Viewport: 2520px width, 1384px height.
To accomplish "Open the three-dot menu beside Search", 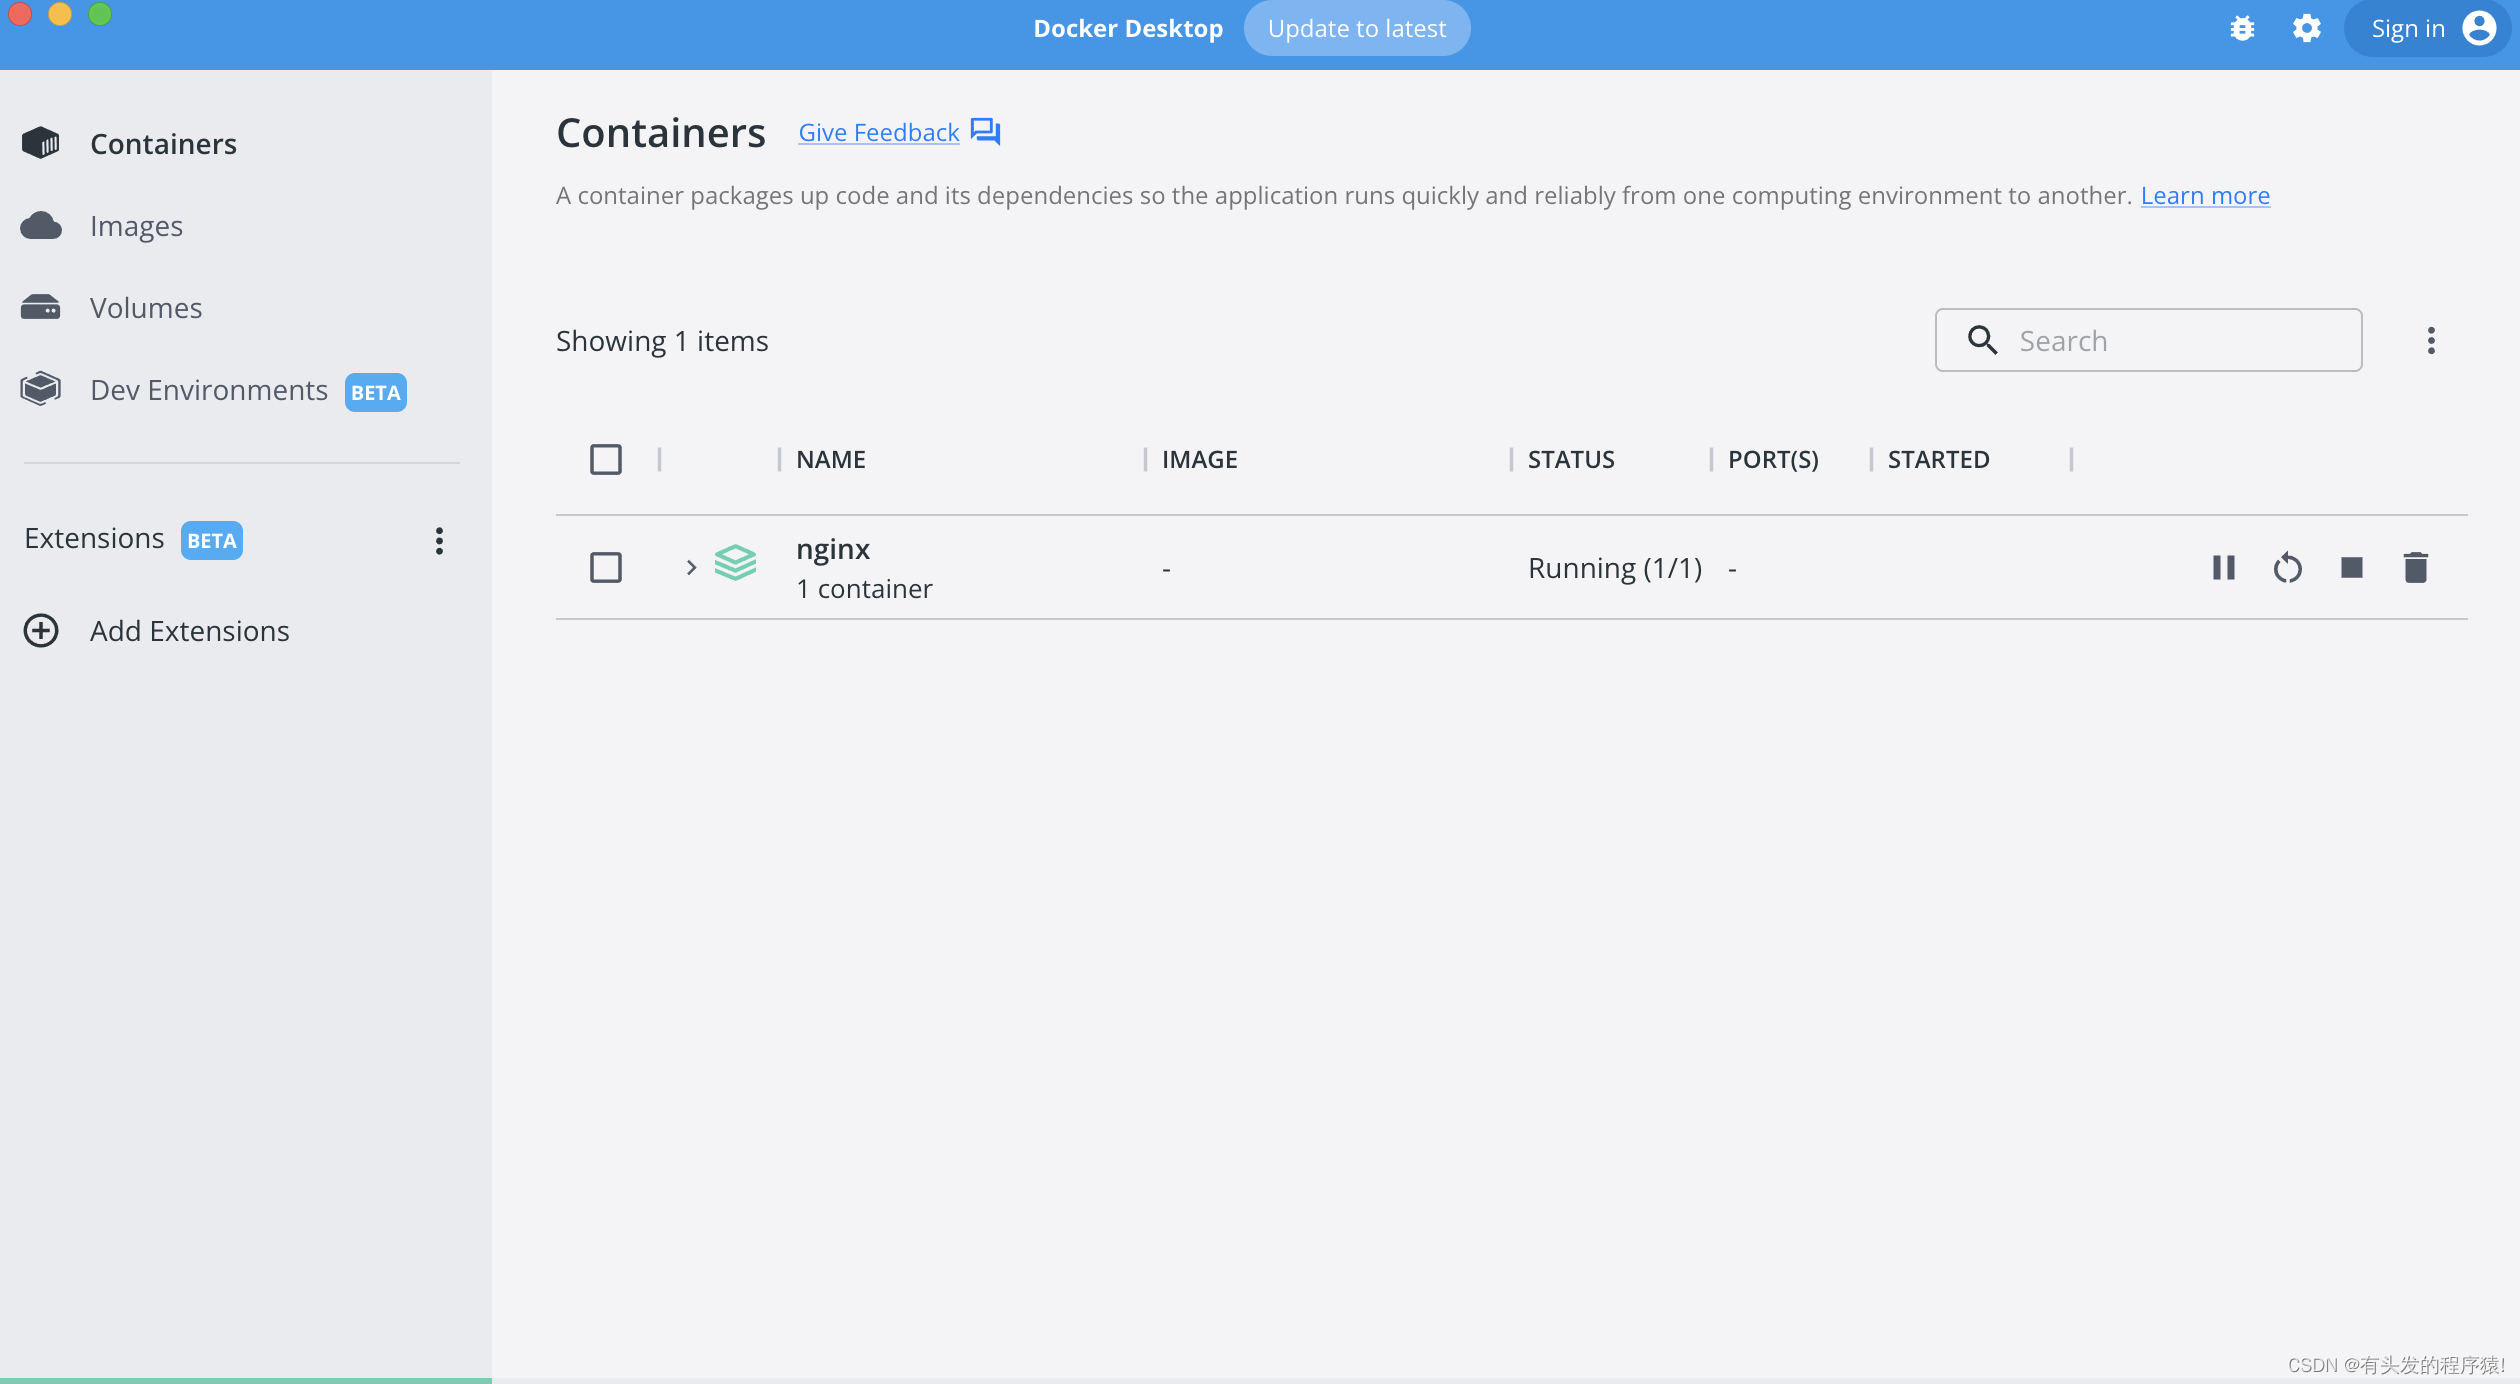I will point(2431,340).
